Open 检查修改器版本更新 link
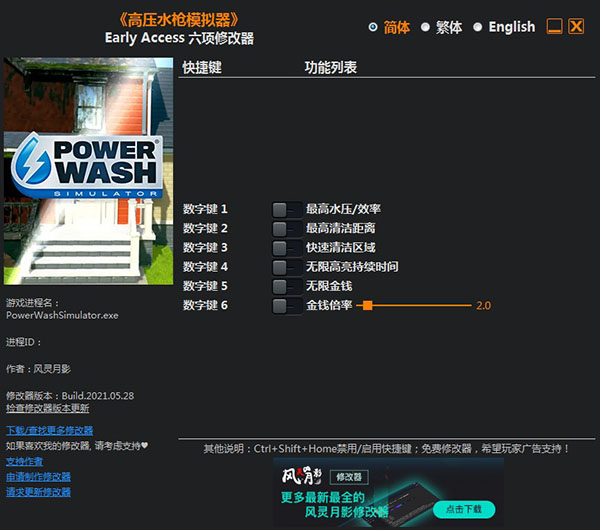This screenshot has width=600, height=530. coord(47,408)
